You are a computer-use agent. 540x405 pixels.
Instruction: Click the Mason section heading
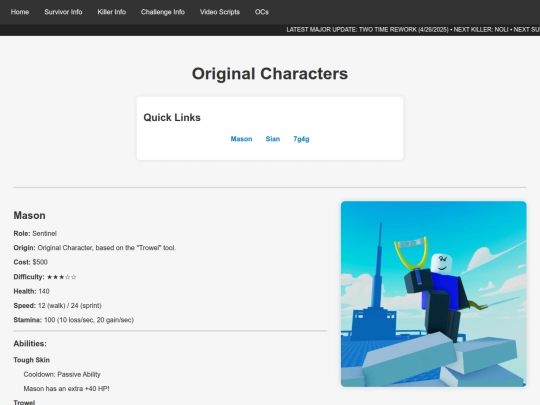[x=29, y=216]
